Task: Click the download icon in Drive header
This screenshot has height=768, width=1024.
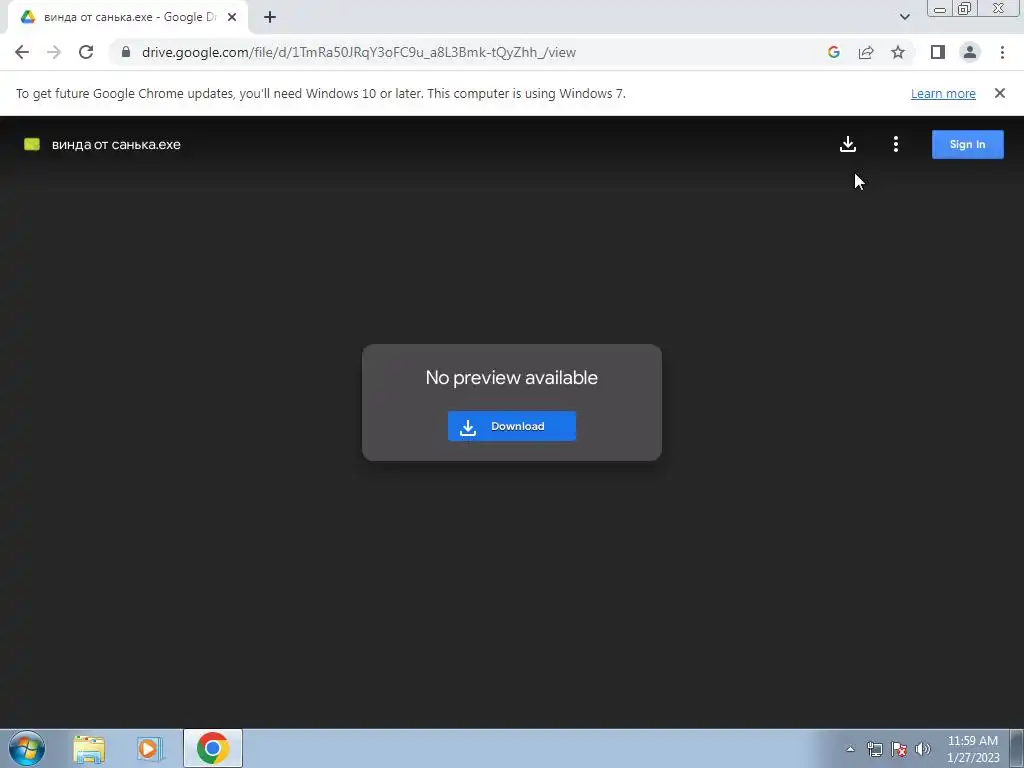Action: pos(848,144)
